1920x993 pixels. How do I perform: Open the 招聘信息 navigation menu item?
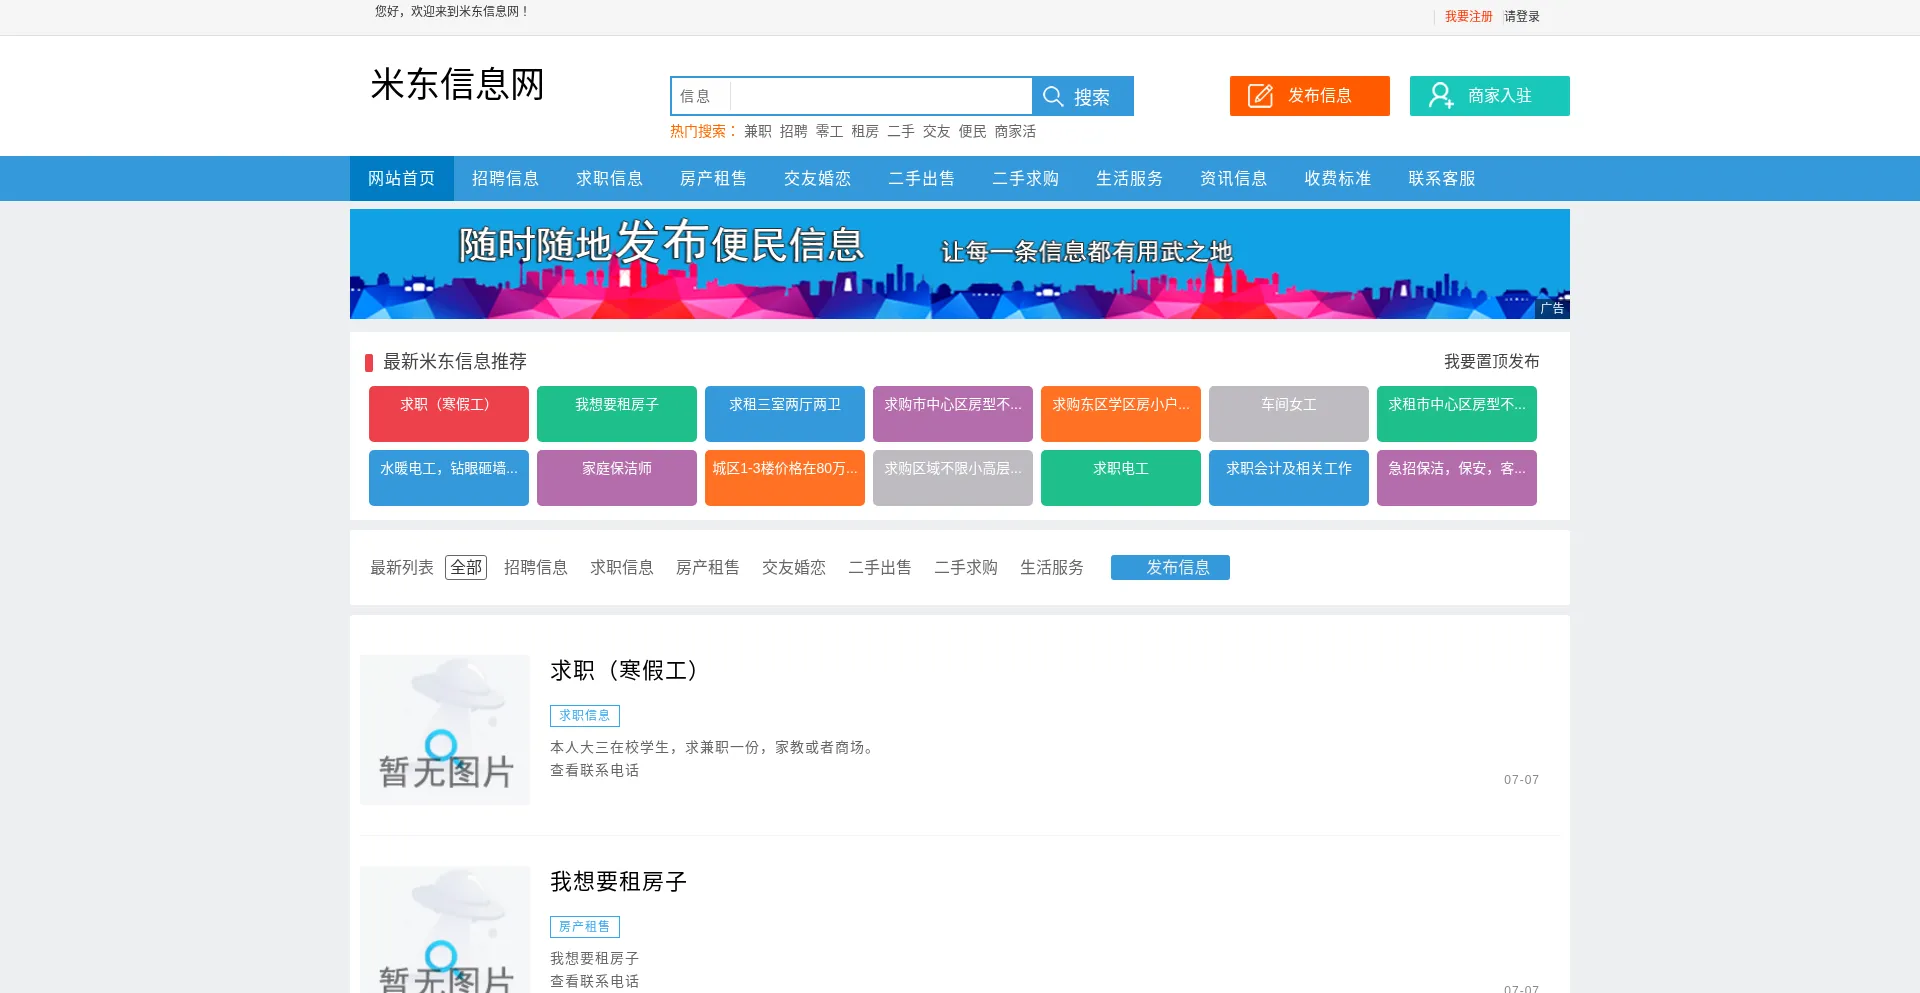[x=506, y=178]
